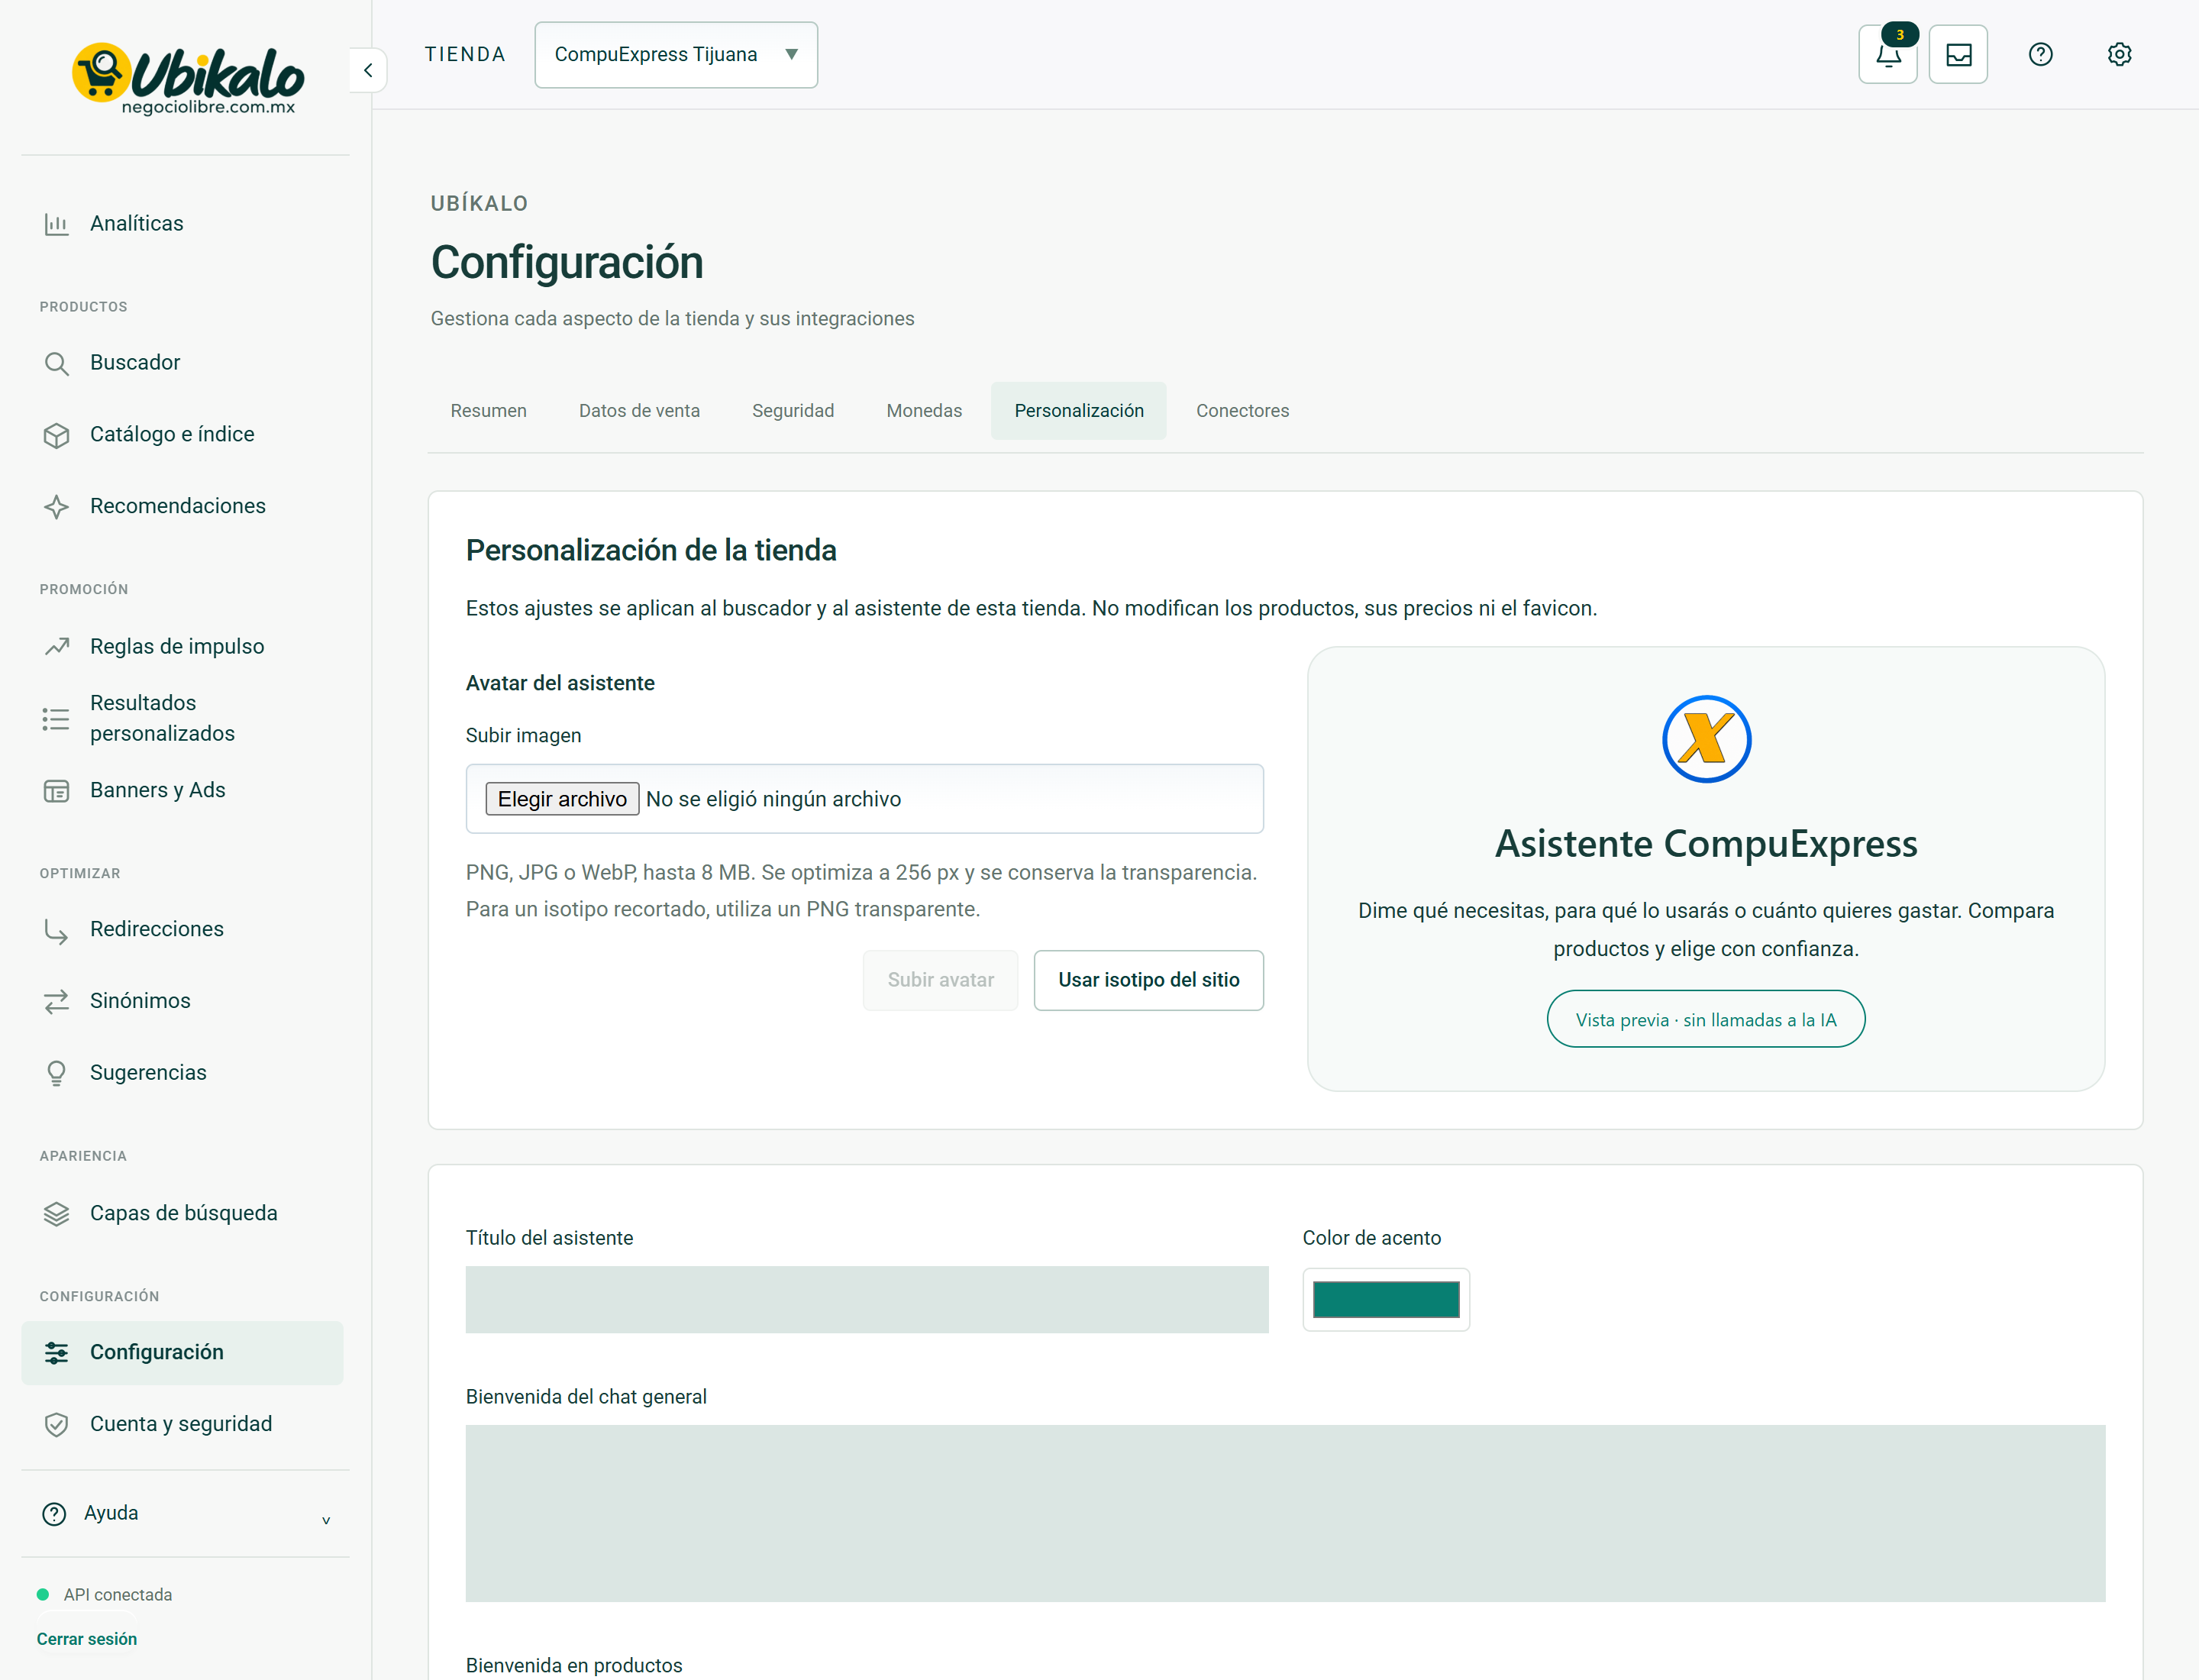Click the Cerrar sesión link
The height and width of the screenshot is (1680, 2199).
click(87, 1639)
